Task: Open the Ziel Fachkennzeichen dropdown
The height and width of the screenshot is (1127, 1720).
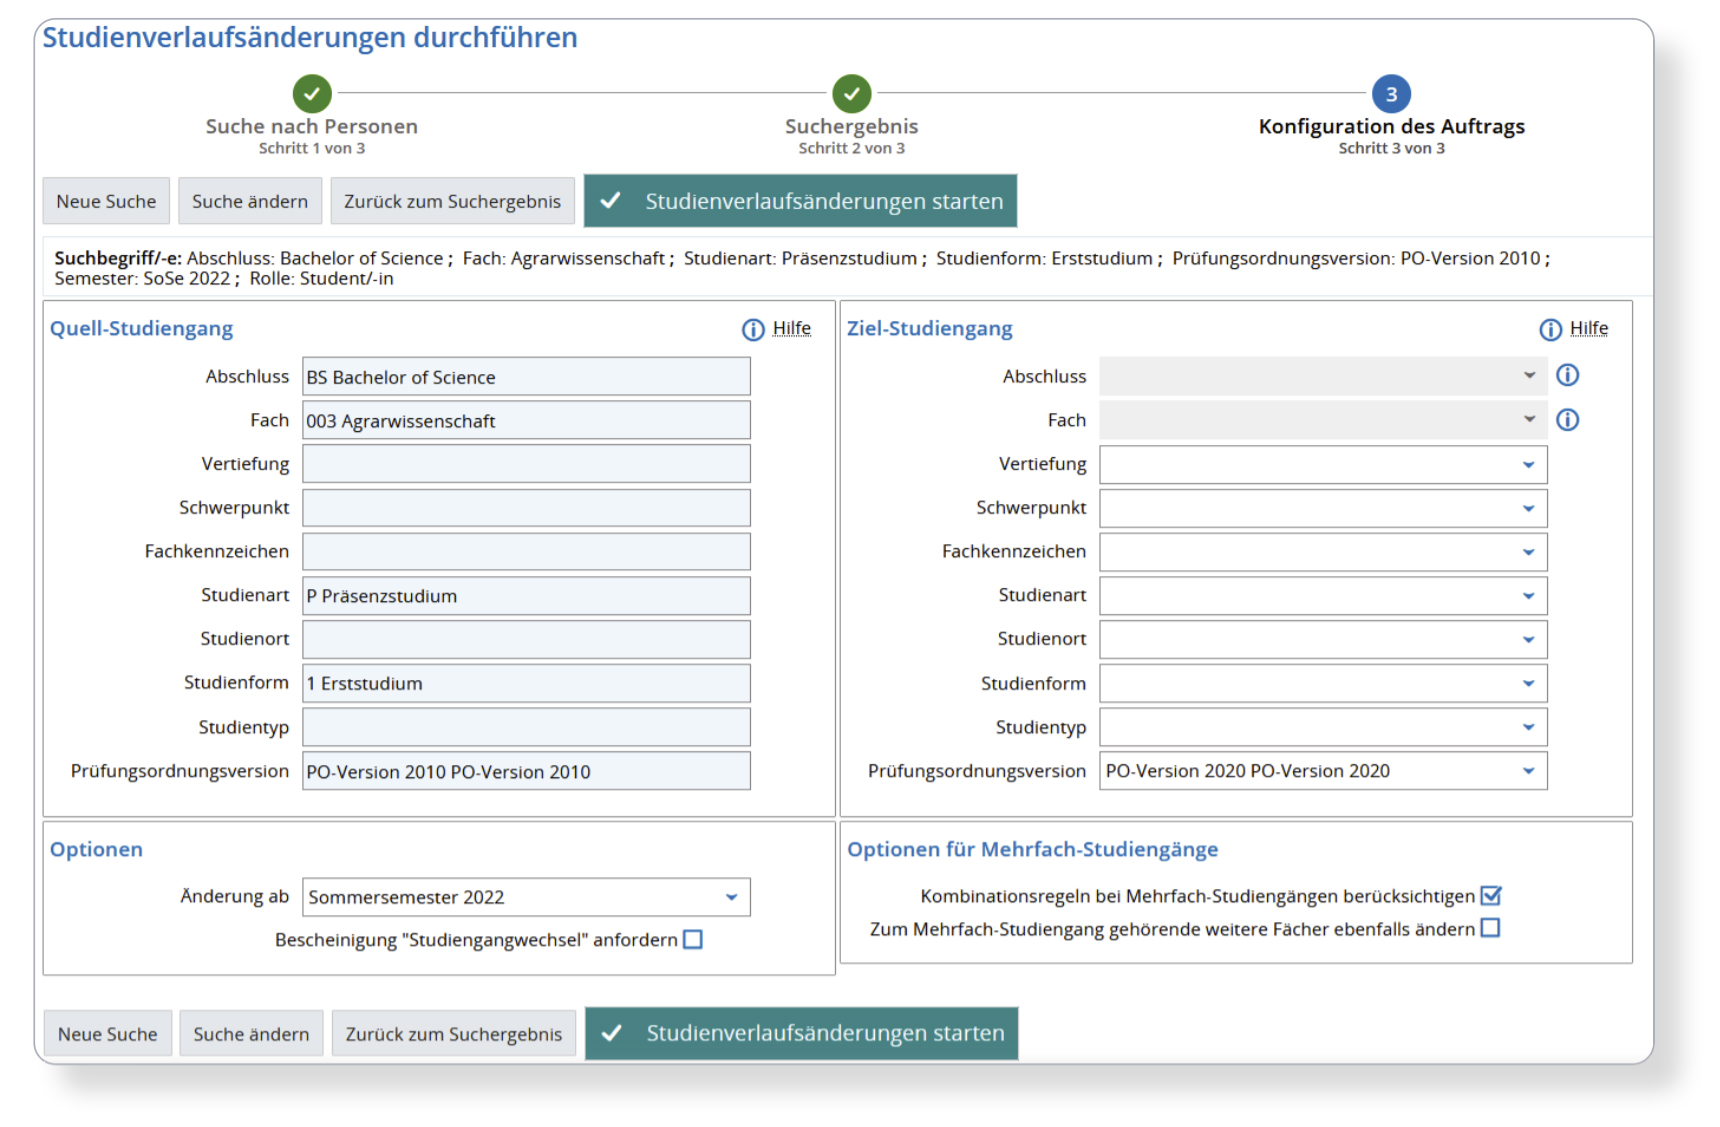Action: 1323,552
